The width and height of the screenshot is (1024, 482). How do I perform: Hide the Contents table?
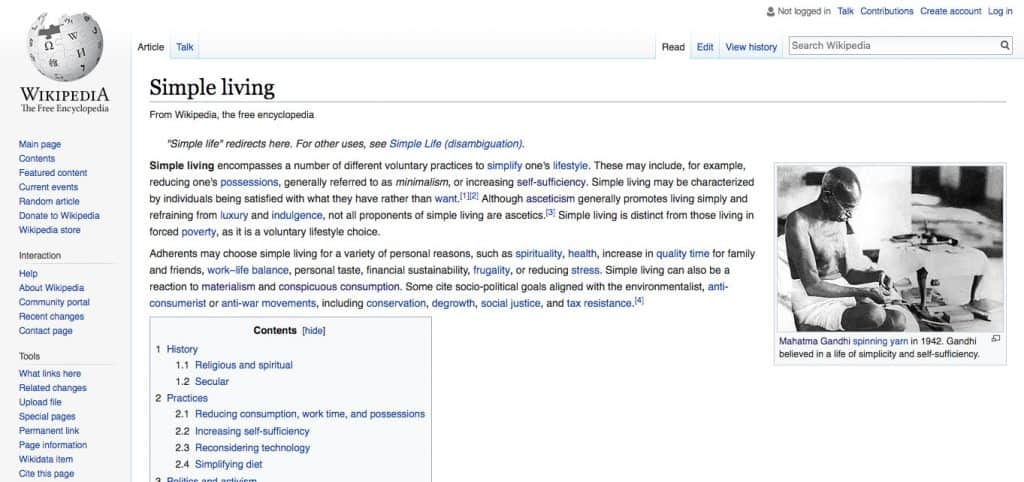tap(313, 330)
